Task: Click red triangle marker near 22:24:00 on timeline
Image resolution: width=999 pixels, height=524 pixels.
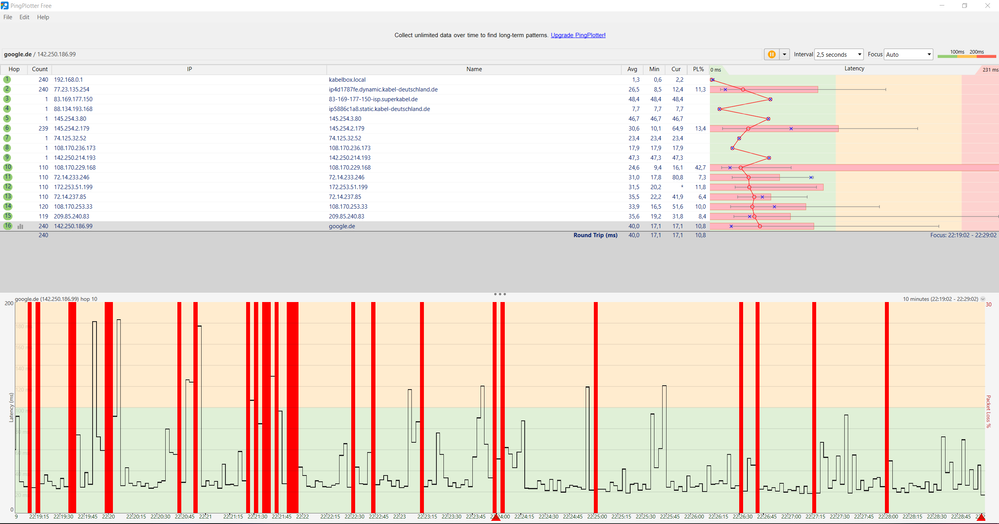Action: coord(496,517)
